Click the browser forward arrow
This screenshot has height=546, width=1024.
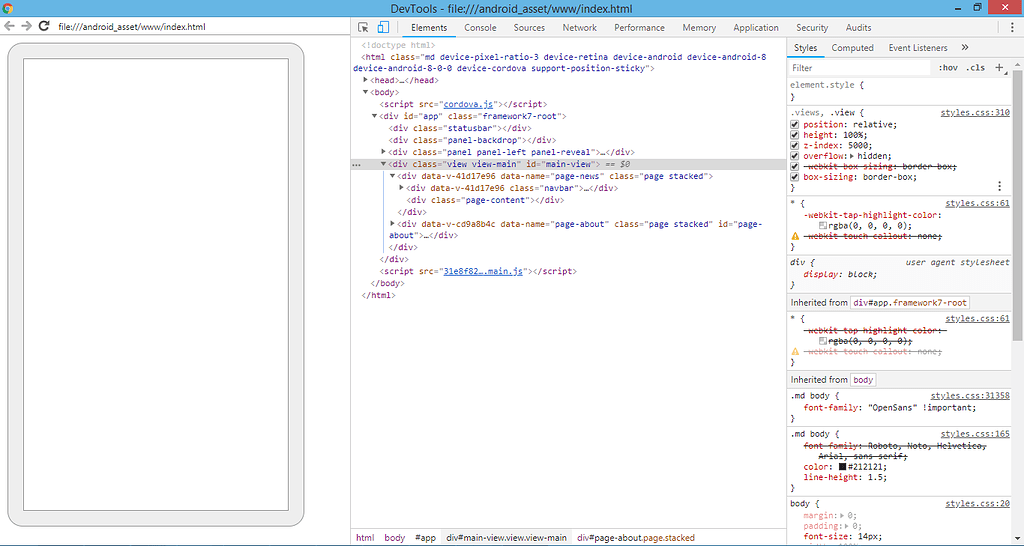click(27, 26)
